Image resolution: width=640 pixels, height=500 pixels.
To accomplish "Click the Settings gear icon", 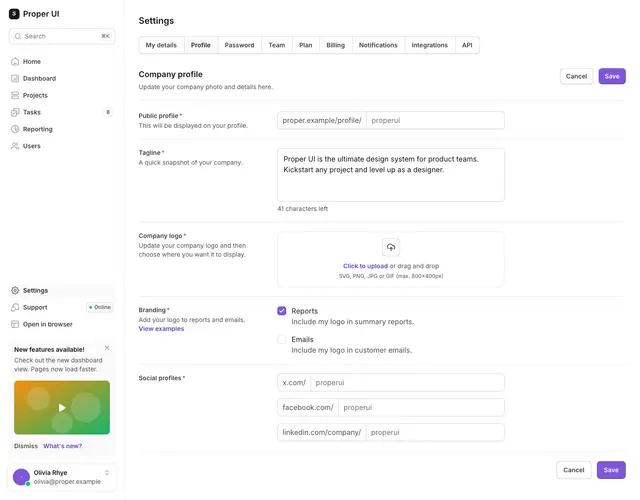I will click(x=15, y=290).
